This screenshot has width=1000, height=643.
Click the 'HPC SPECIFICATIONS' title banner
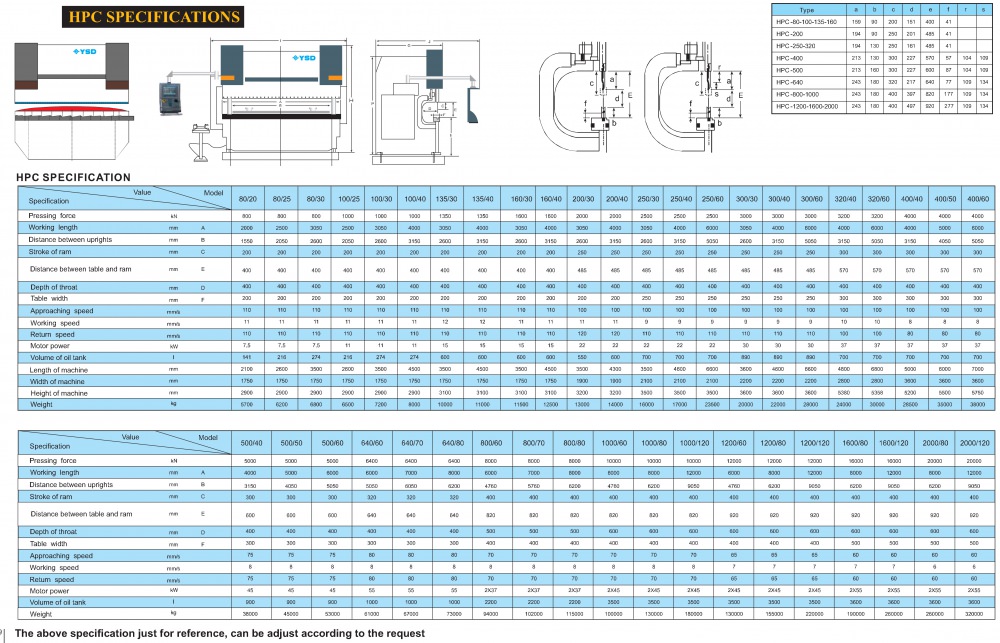[153, 17]
